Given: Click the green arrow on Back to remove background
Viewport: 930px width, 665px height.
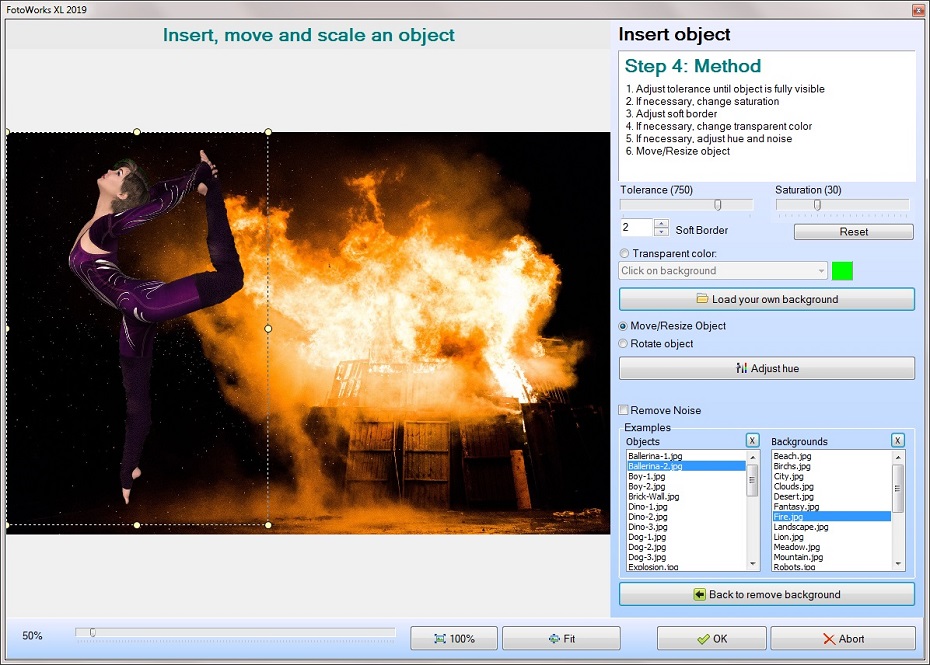Looking at the screenshot, I should point(698,594).
